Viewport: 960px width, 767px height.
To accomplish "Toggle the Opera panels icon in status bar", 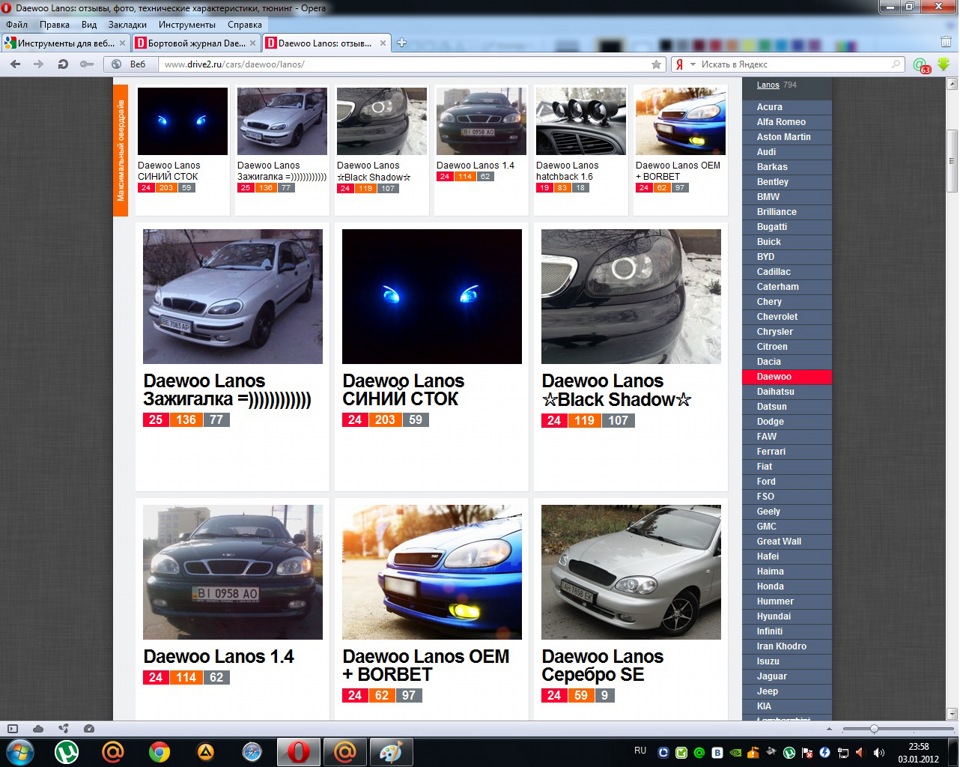I will (13, 728).
